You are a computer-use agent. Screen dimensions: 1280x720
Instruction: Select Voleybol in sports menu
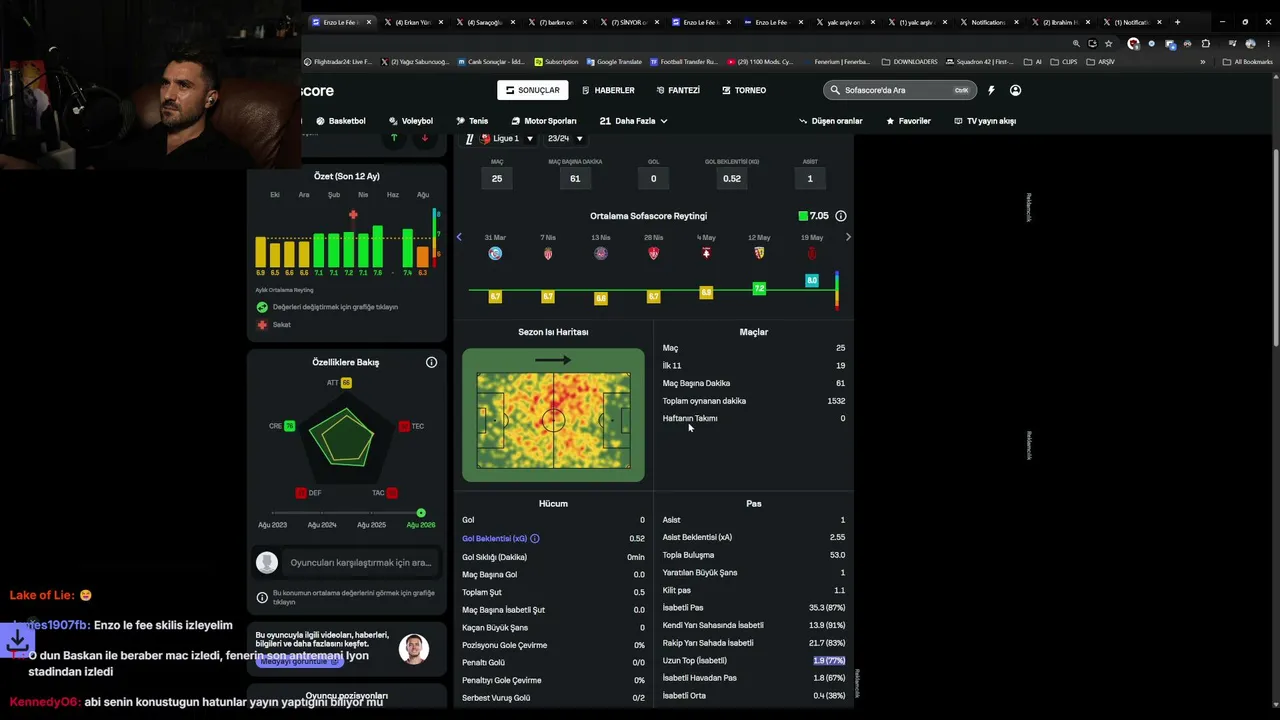[x=411, y=121]
